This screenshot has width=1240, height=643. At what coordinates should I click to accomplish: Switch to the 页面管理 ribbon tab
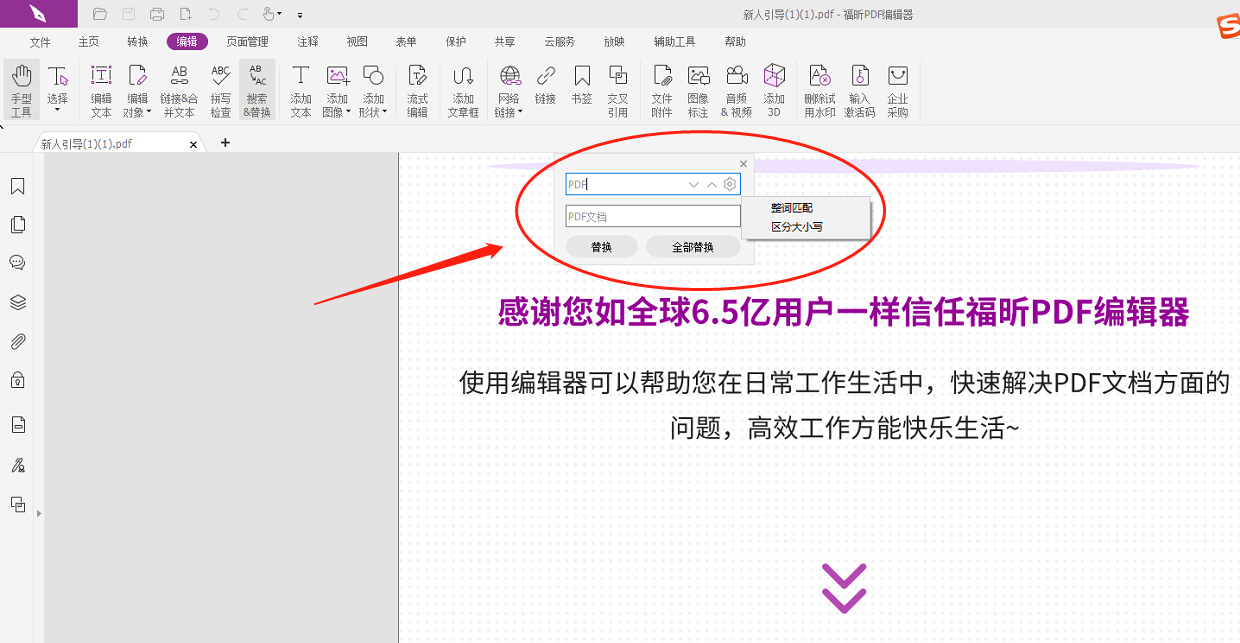(247, 41)
